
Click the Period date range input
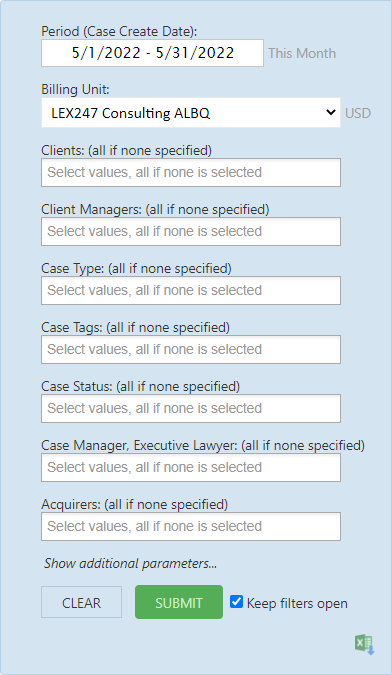[x=152, y=53]
